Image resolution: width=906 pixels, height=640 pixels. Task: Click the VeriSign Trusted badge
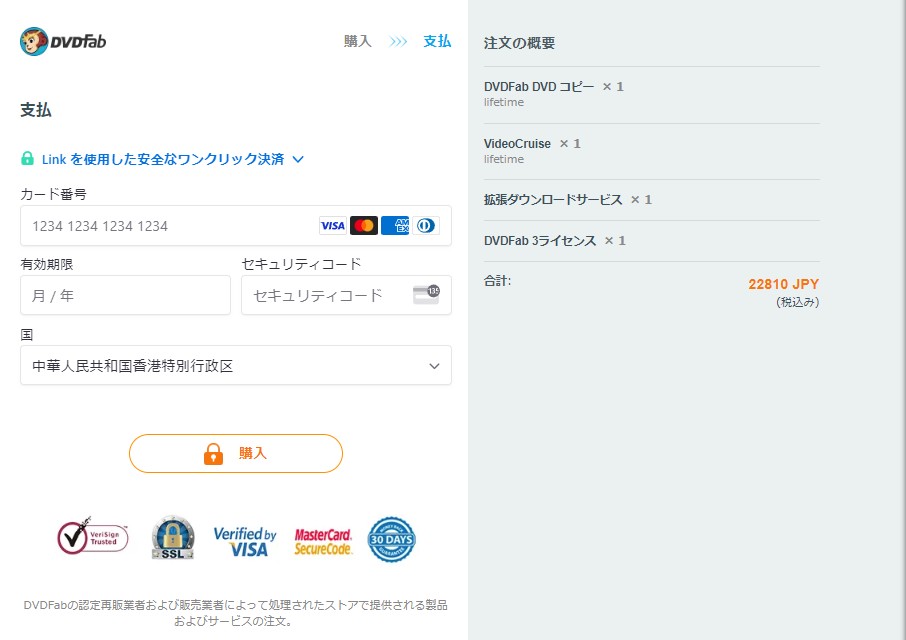[x=92, y=537]
